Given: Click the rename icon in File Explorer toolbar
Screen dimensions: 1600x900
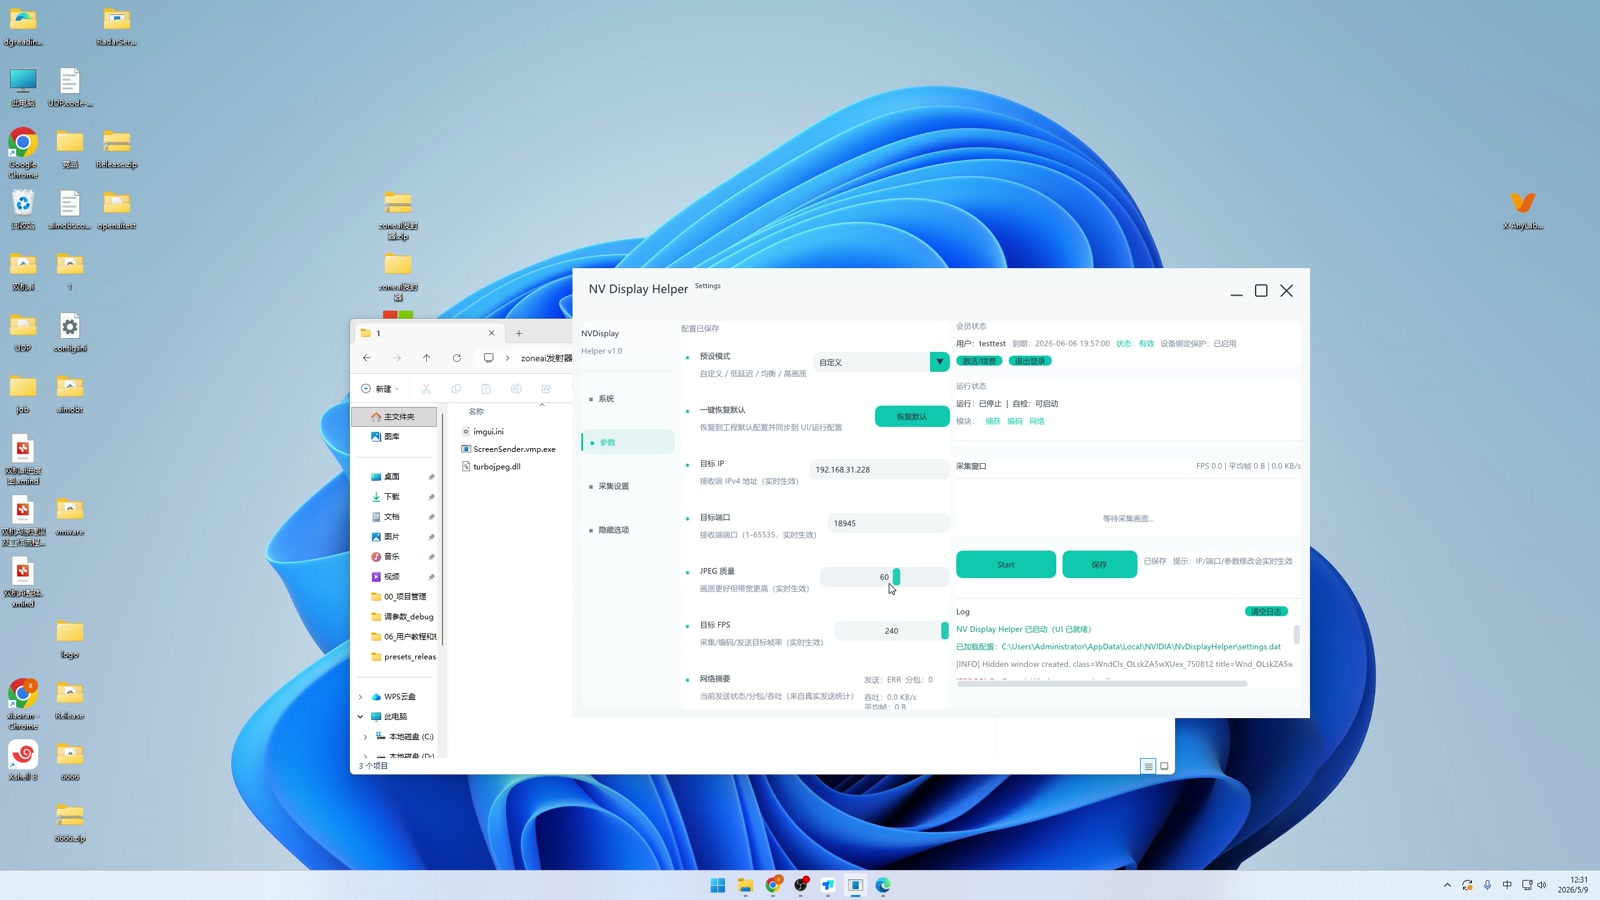Looking at the screenshot, I should click(516, 389).
